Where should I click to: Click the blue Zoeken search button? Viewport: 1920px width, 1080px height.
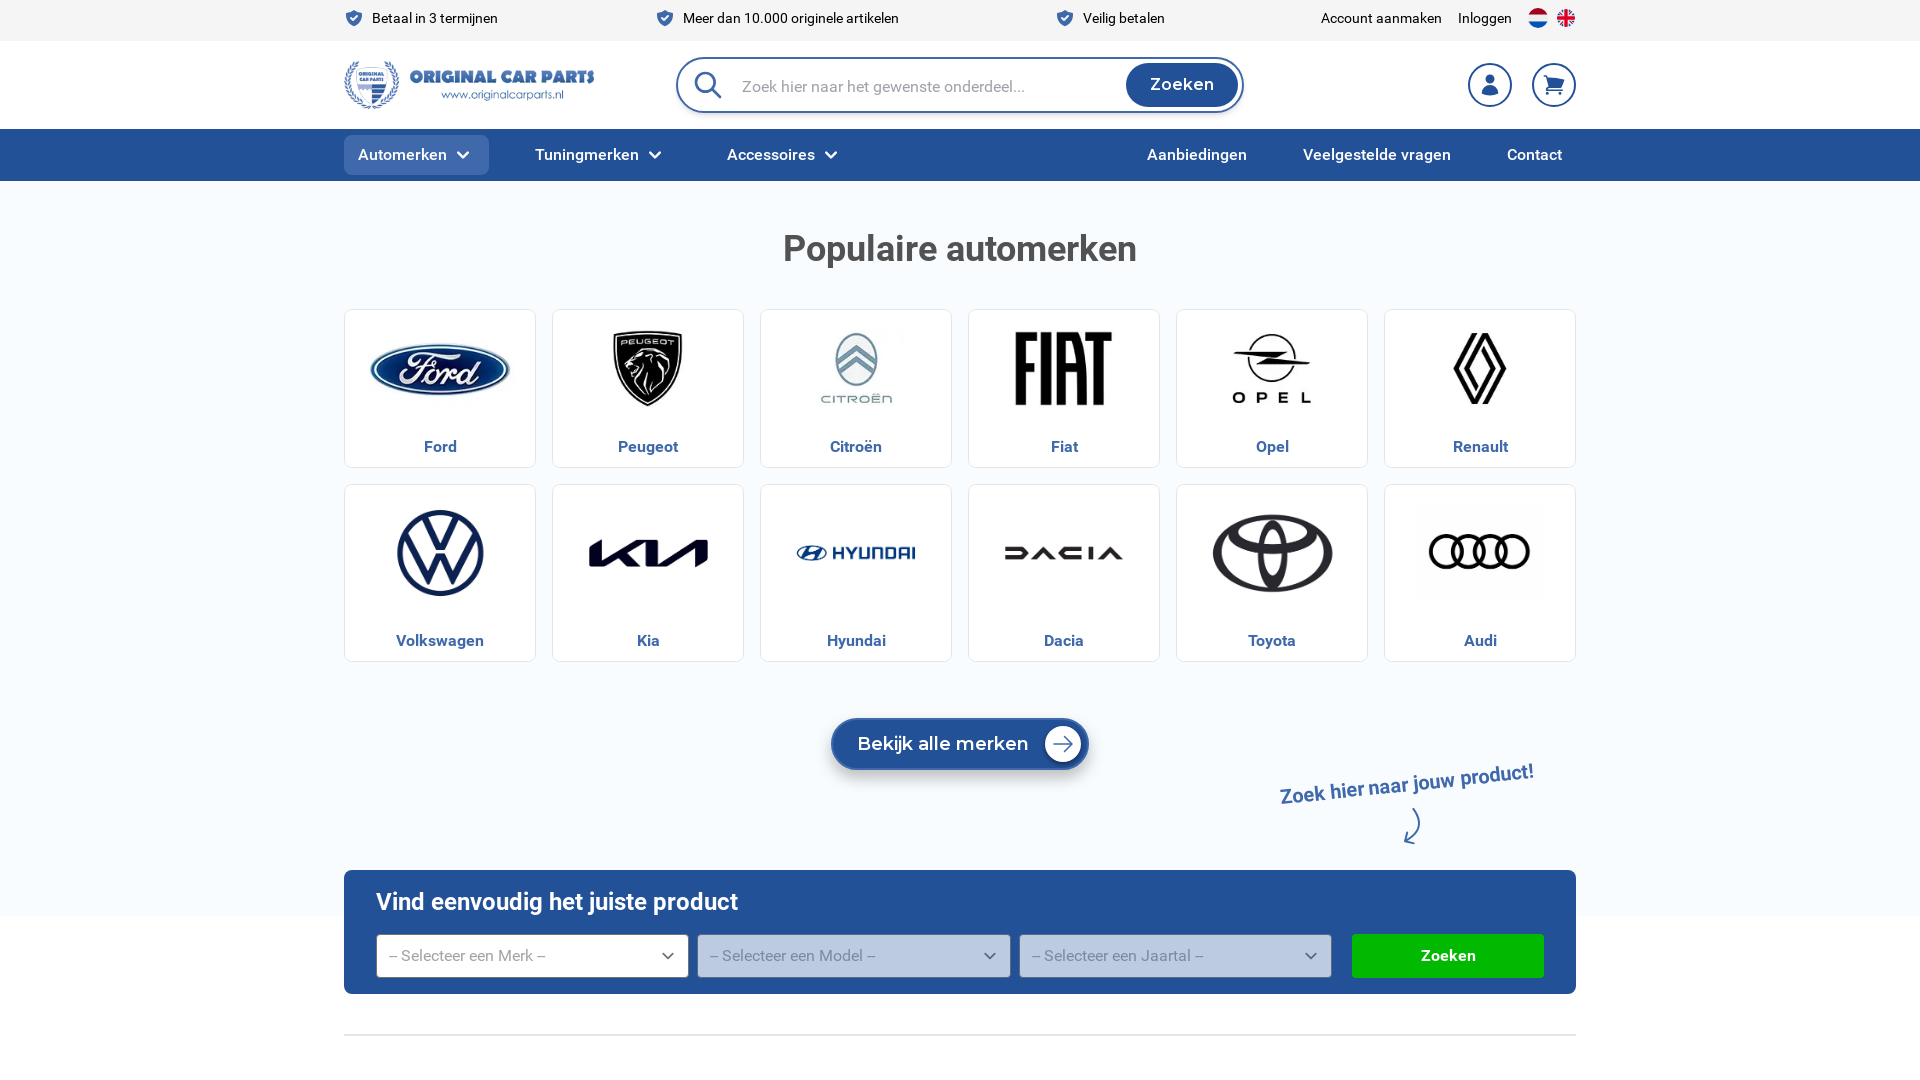[x=1182, y=85]
